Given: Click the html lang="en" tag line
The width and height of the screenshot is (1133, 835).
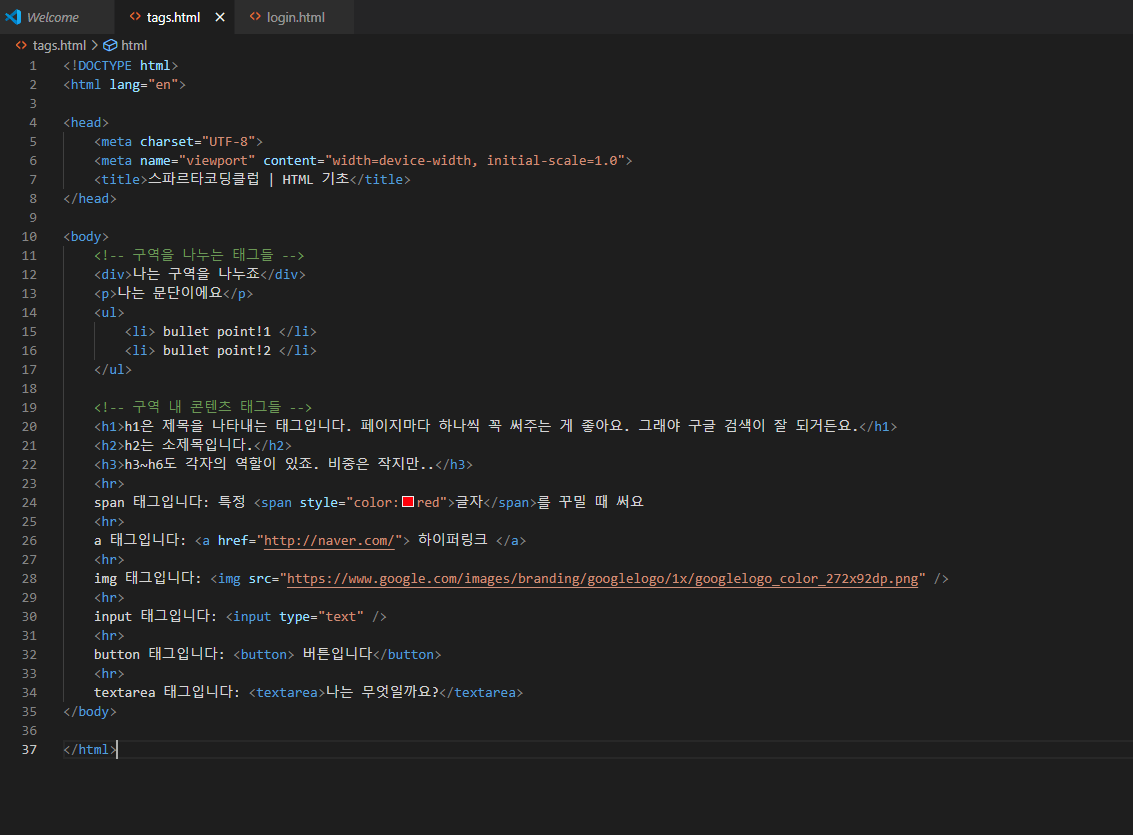Looking at the screenshot, I should pos(124,85).
